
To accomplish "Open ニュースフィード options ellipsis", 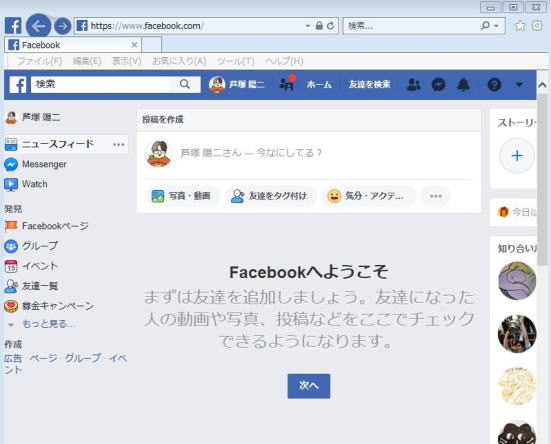I will click(118, 144).
